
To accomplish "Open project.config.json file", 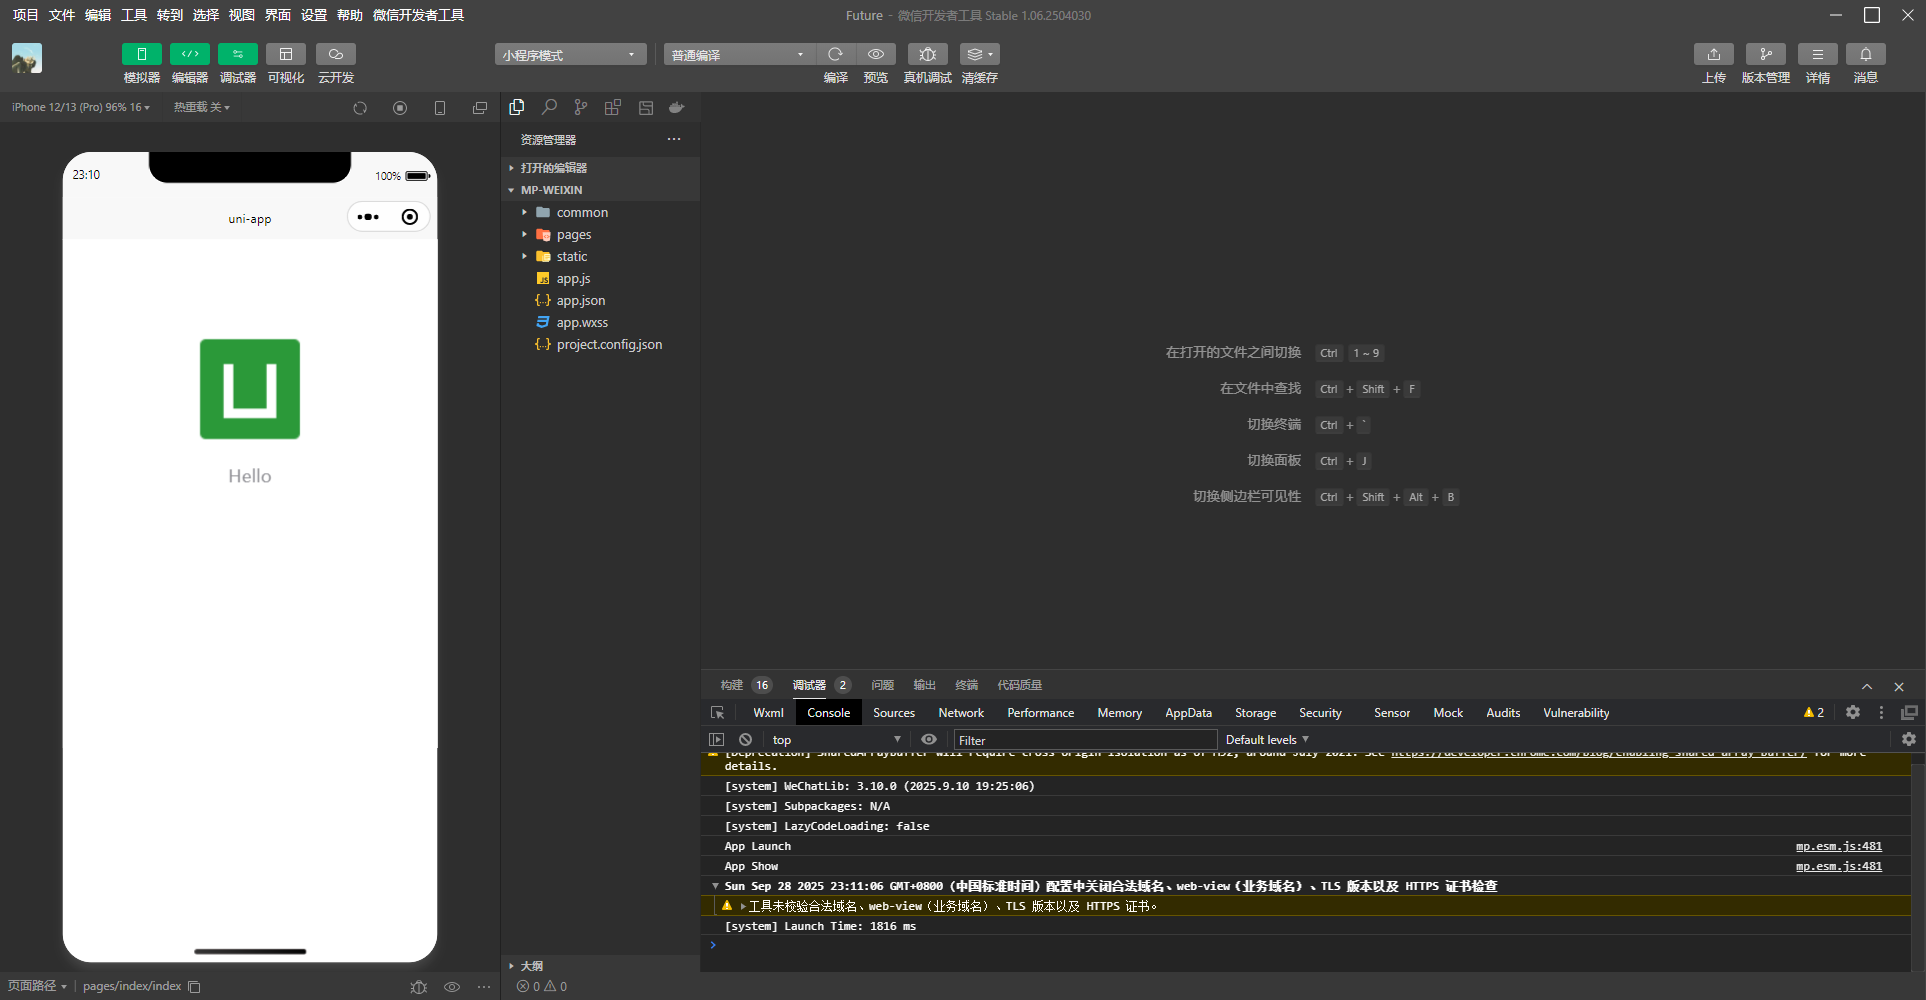I will [600, 344].
